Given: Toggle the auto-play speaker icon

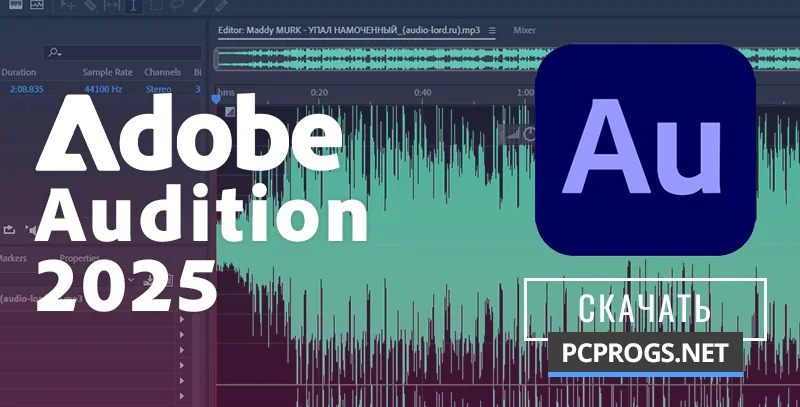Looking at the screenshot, I should click(31, 231).
